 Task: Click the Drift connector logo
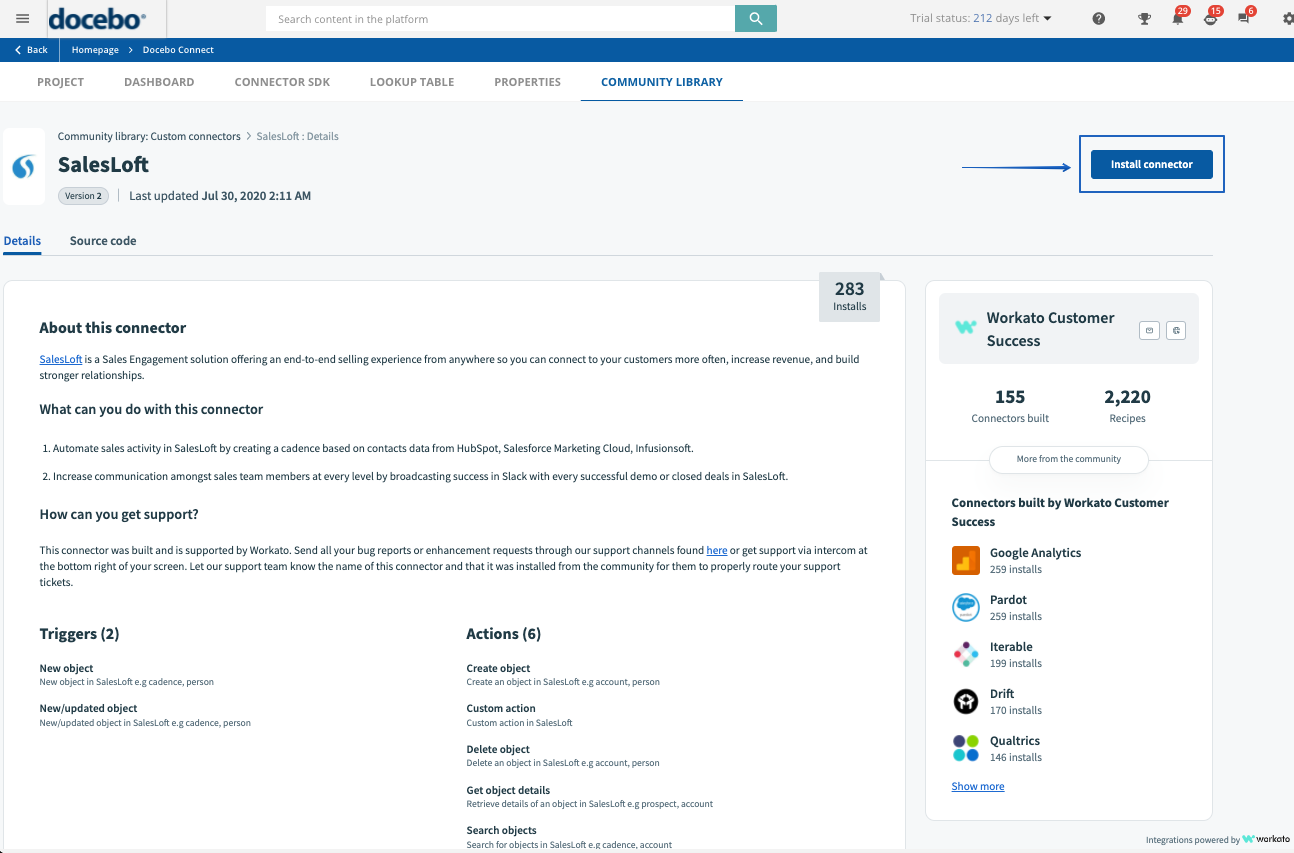coord(966,701)
